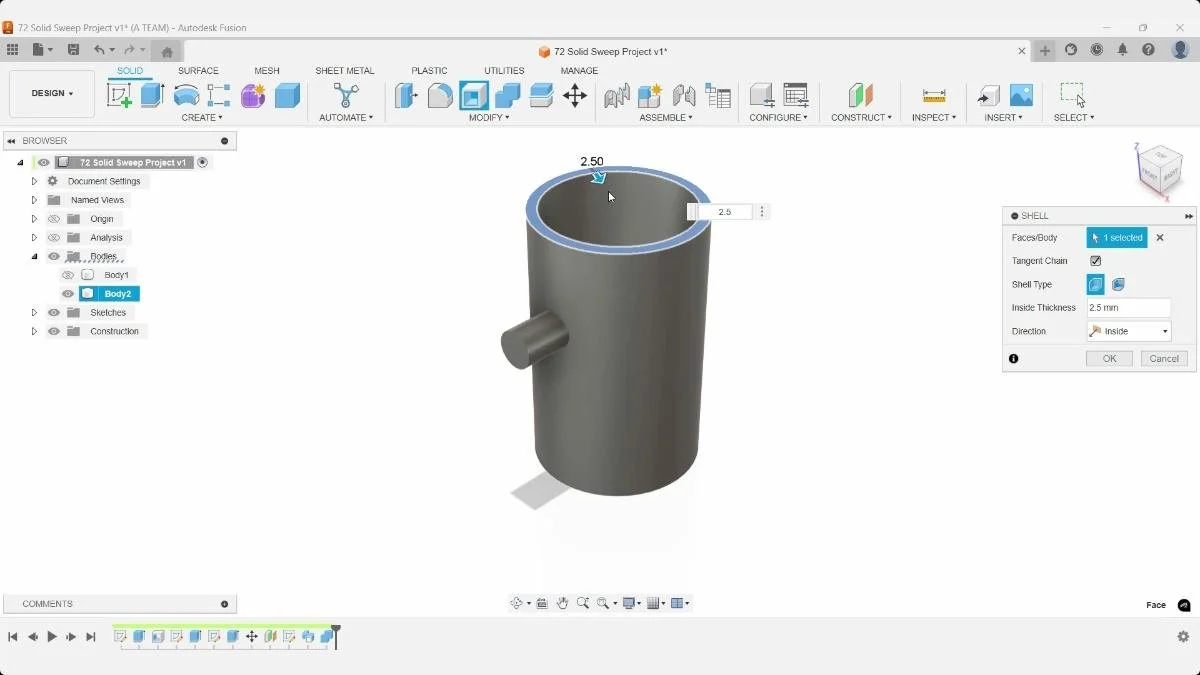Image resolution: width=1200 pixels, height=675 pixels.
Task: Open the Create Form purple icon
Action: (x=253, y=95)
